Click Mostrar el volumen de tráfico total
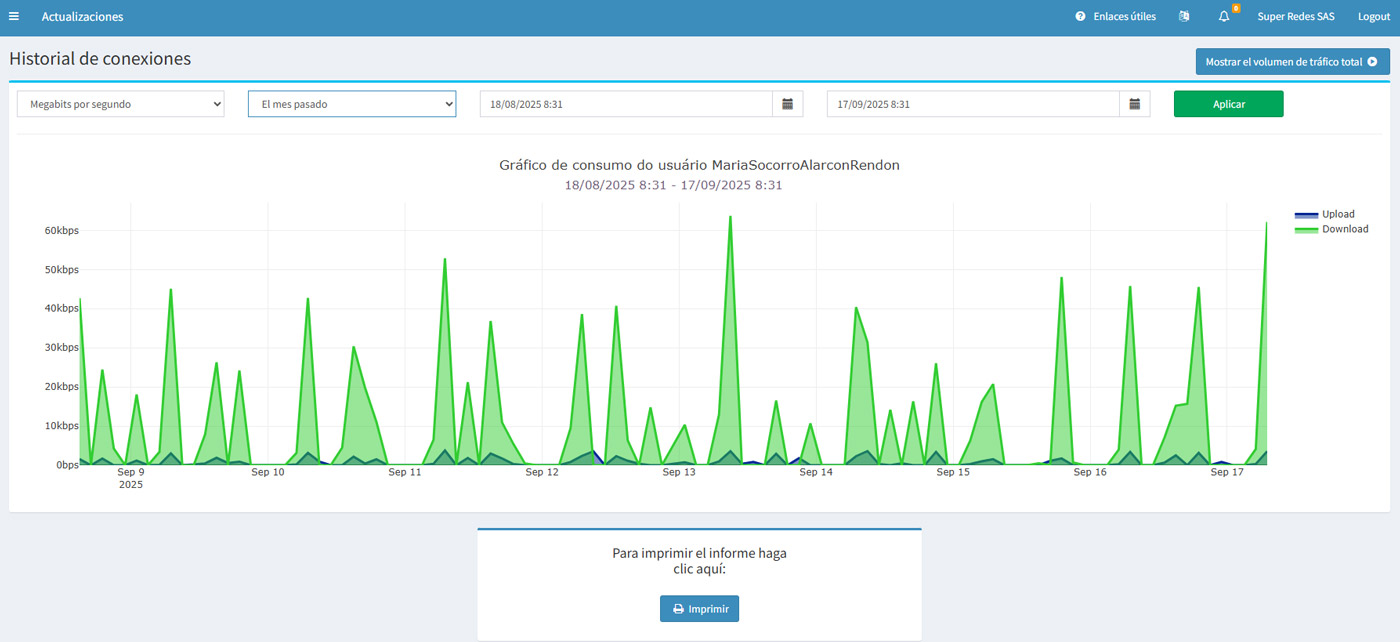The width and height of the screenshot is (1400, 642). click(x=1291, y=62)
